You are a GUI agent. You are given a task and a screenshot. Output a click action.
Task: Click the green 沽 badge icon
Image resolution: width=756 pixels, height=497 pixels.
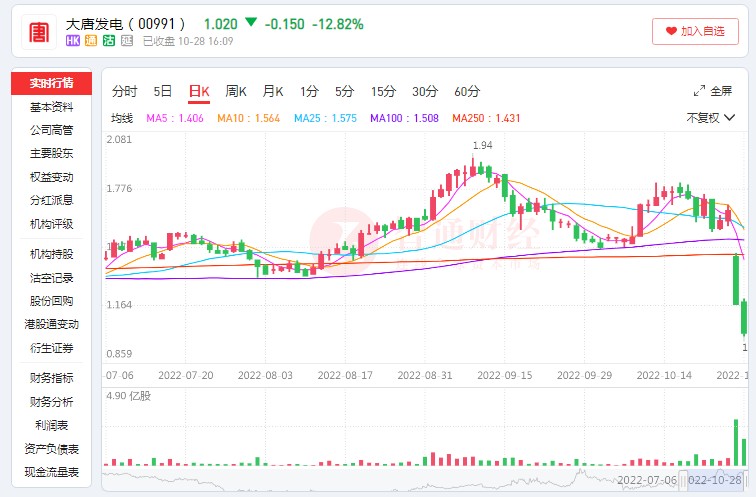(109, 41)
